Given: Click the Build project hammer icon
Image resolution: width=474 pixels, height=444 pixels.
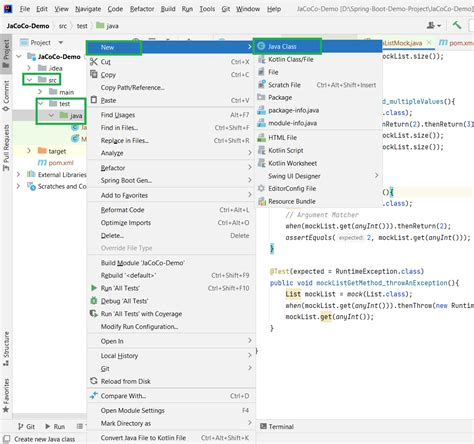Looking at the screenshot, I should click(457, 25).
